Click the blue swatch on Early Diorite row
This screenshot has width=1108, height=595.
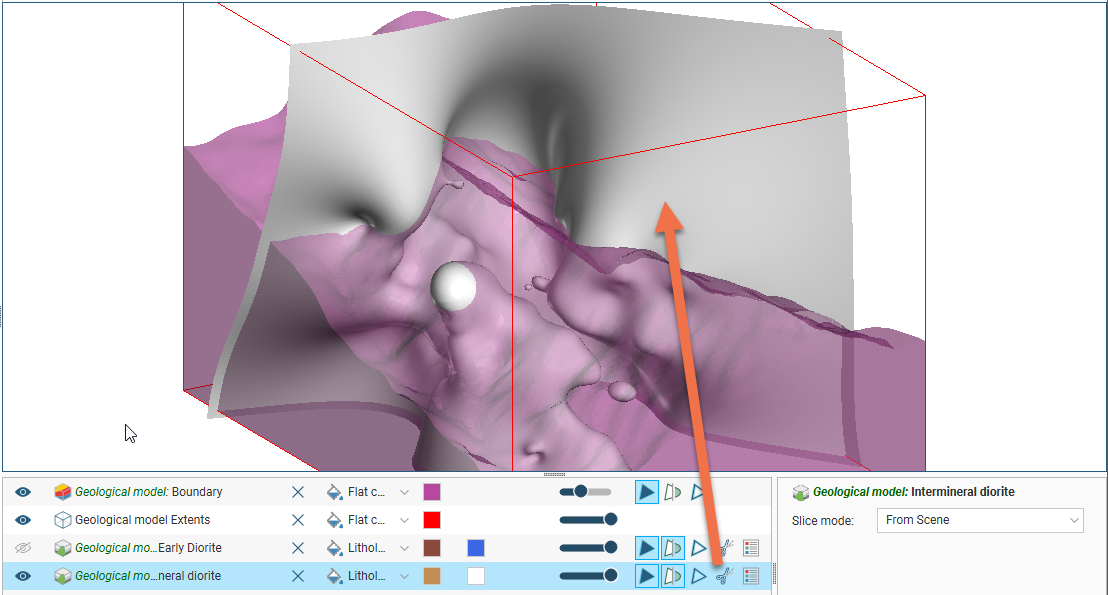[x=476, y=548]
